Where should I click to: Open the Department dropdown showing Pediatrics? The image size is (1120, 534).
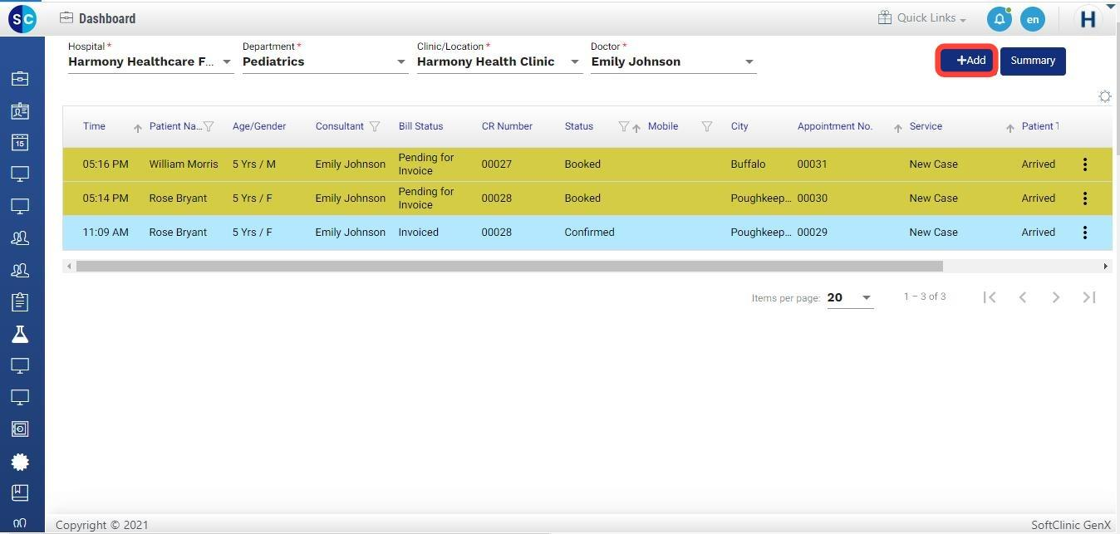tap(401, 62)
